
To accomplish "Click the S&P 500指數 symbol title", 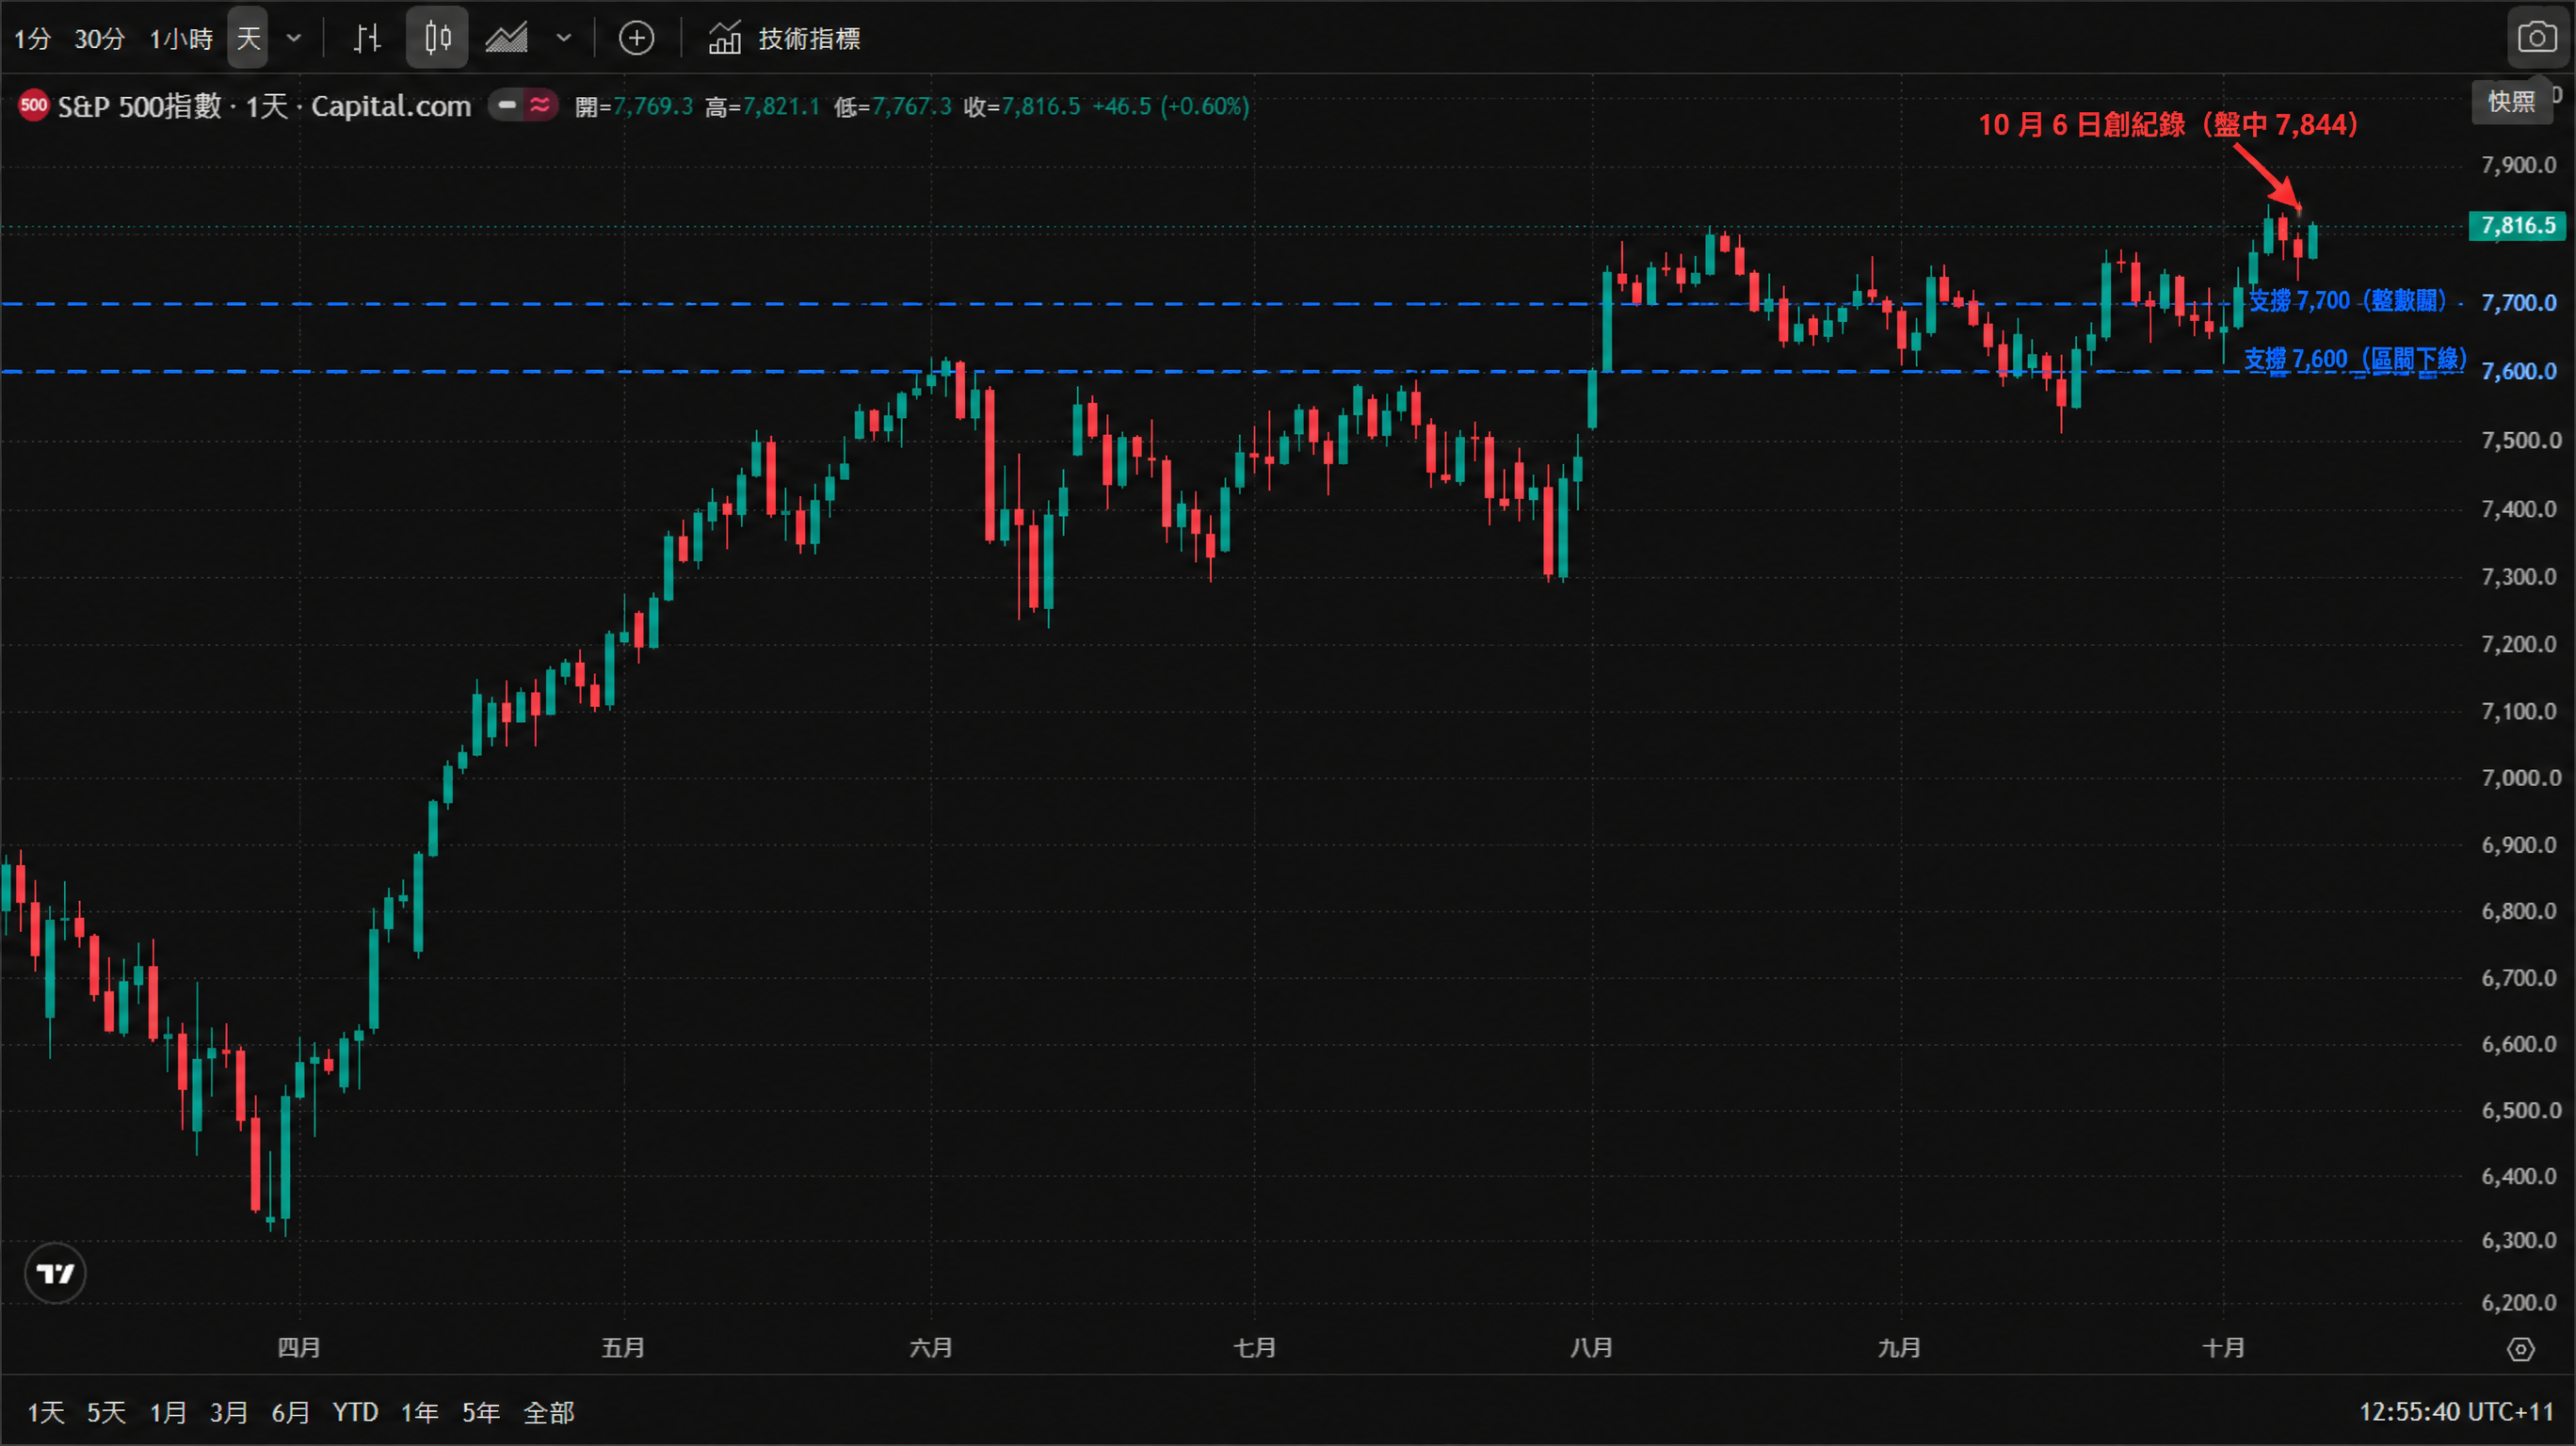I will tap(139, 106).
